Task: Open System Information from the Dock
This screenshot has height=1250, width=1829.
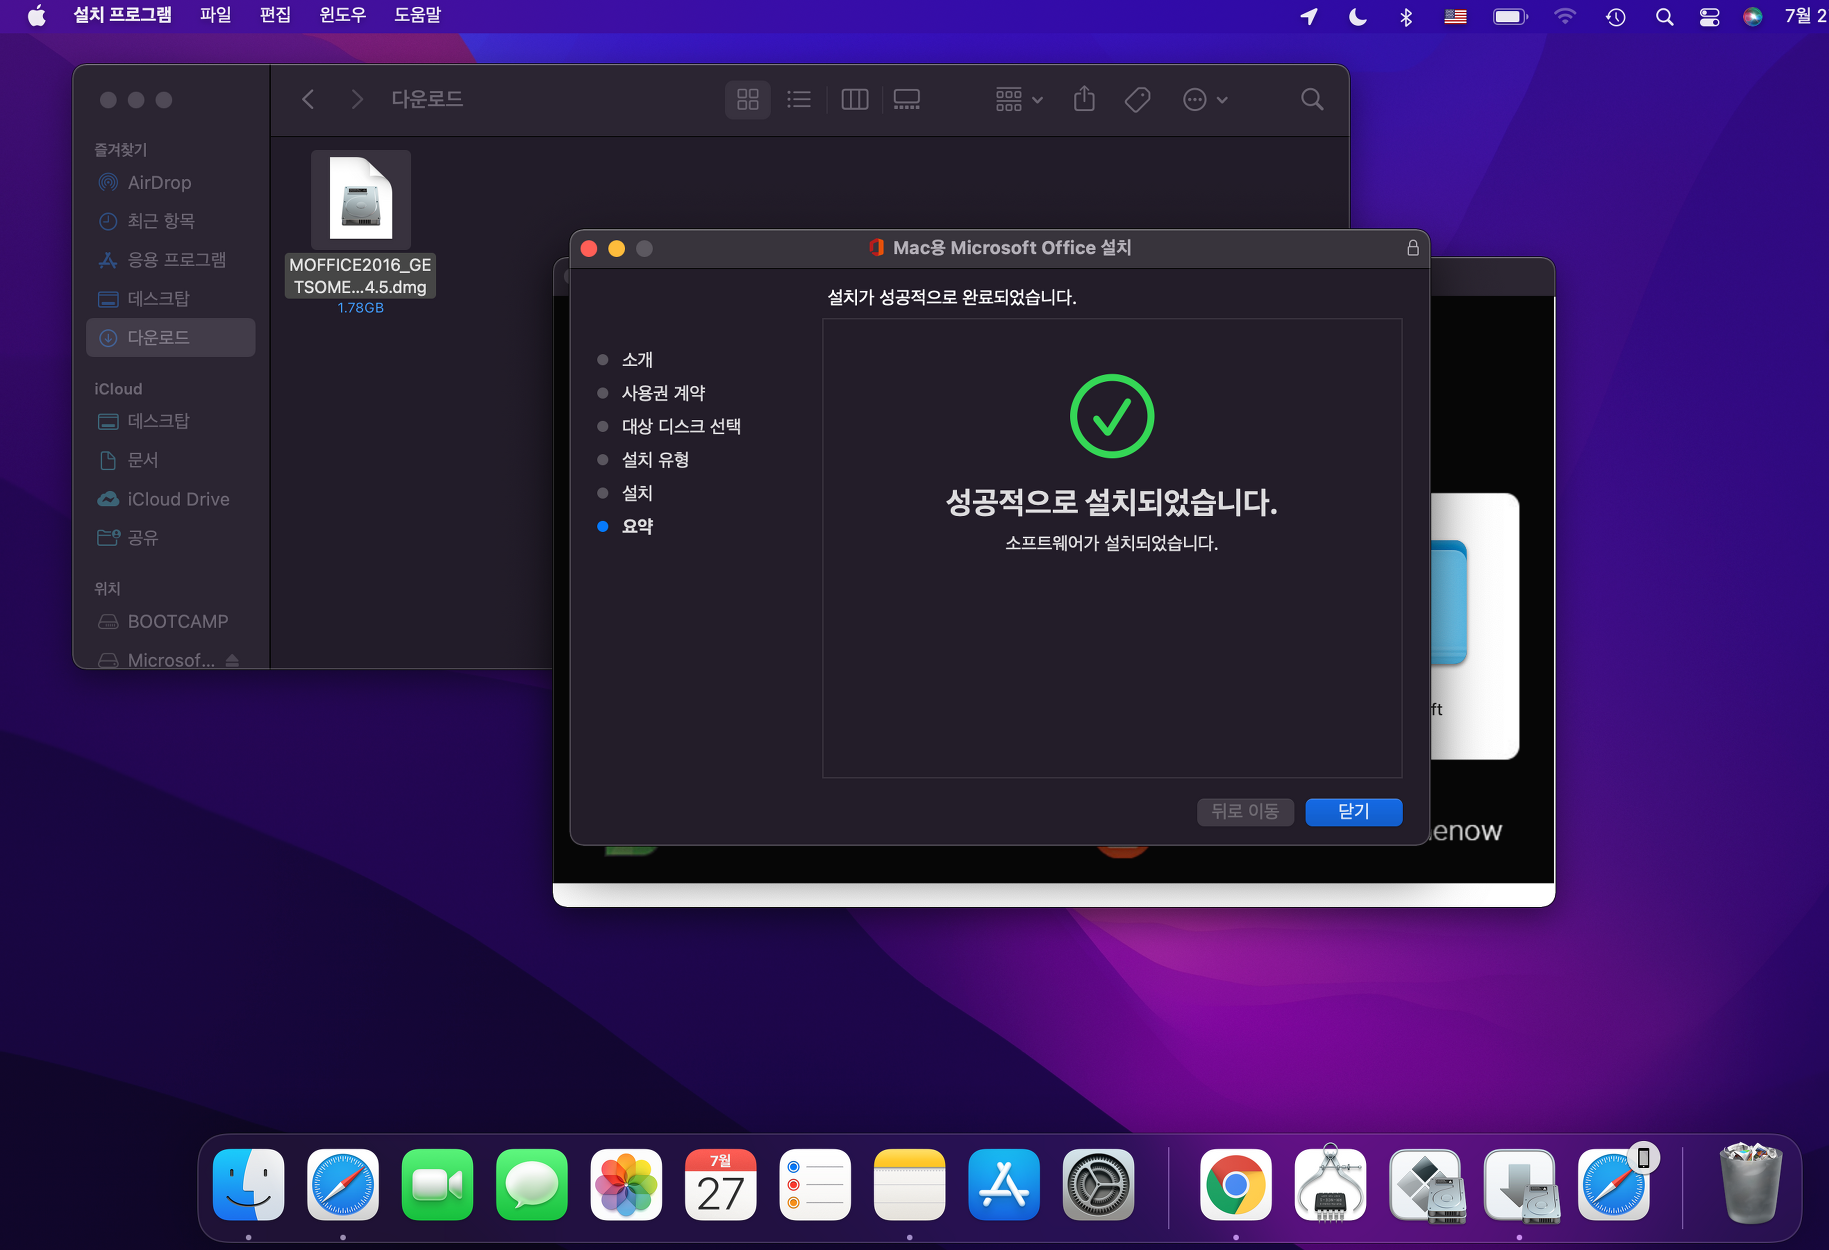Action: (1330, 1185)
